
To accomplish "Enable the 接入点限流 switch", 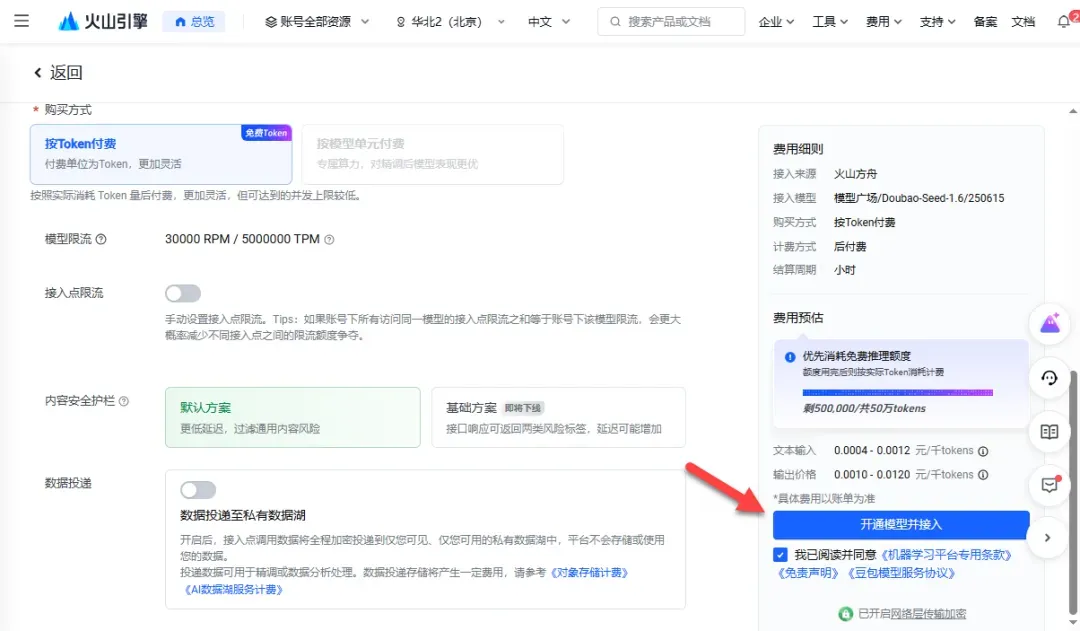I will click(183, 293).
